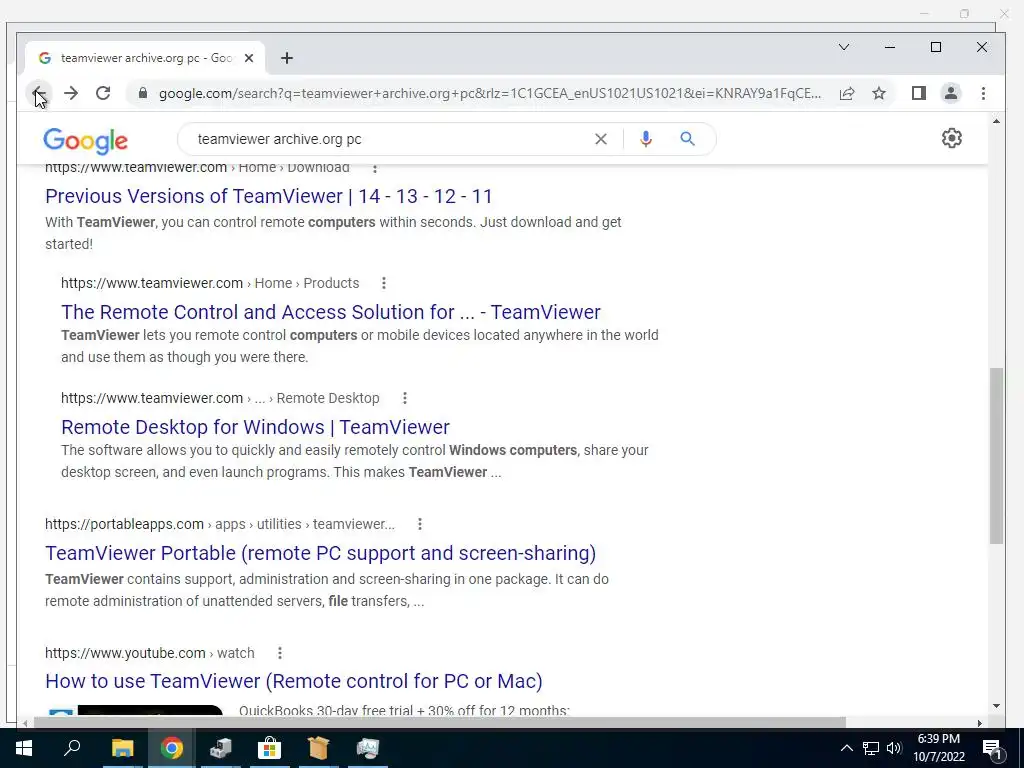Open the Chrome profile avatar
The height and width of the screenshot is (768, 1024).
pos(951,93)
